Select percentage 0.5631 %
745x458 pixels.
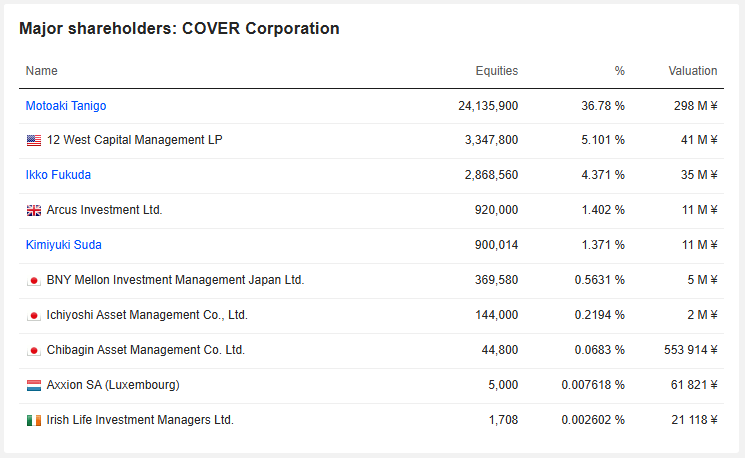coord(600,280)
